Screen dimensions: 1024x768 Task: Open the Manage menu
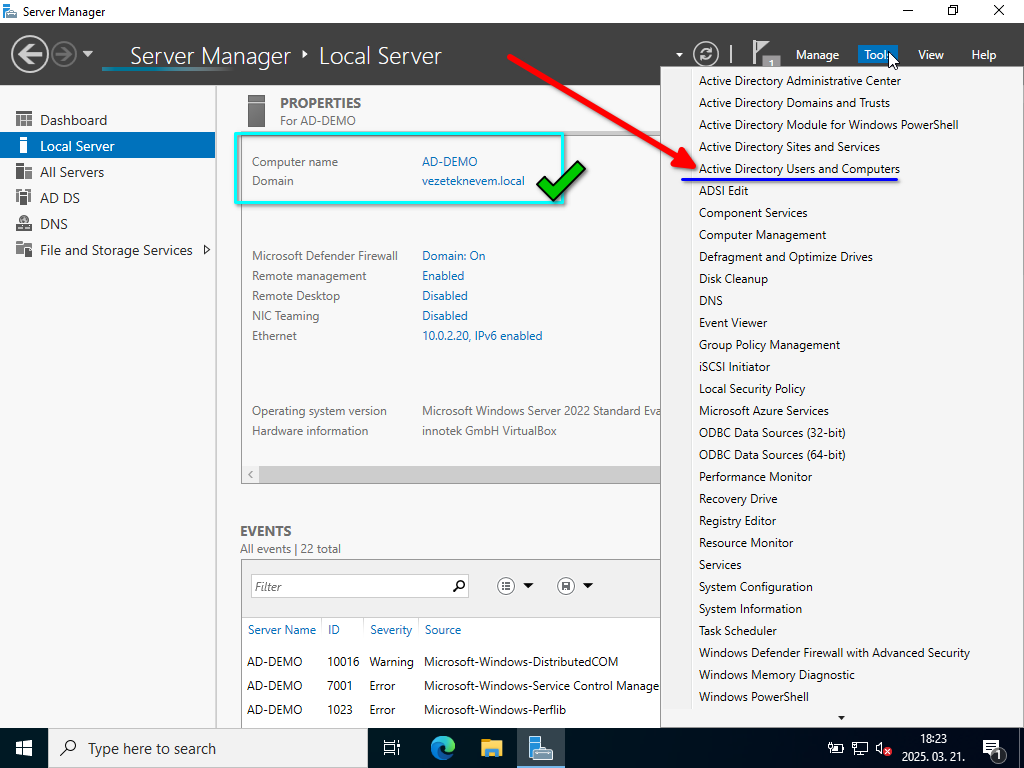point(817,55)
